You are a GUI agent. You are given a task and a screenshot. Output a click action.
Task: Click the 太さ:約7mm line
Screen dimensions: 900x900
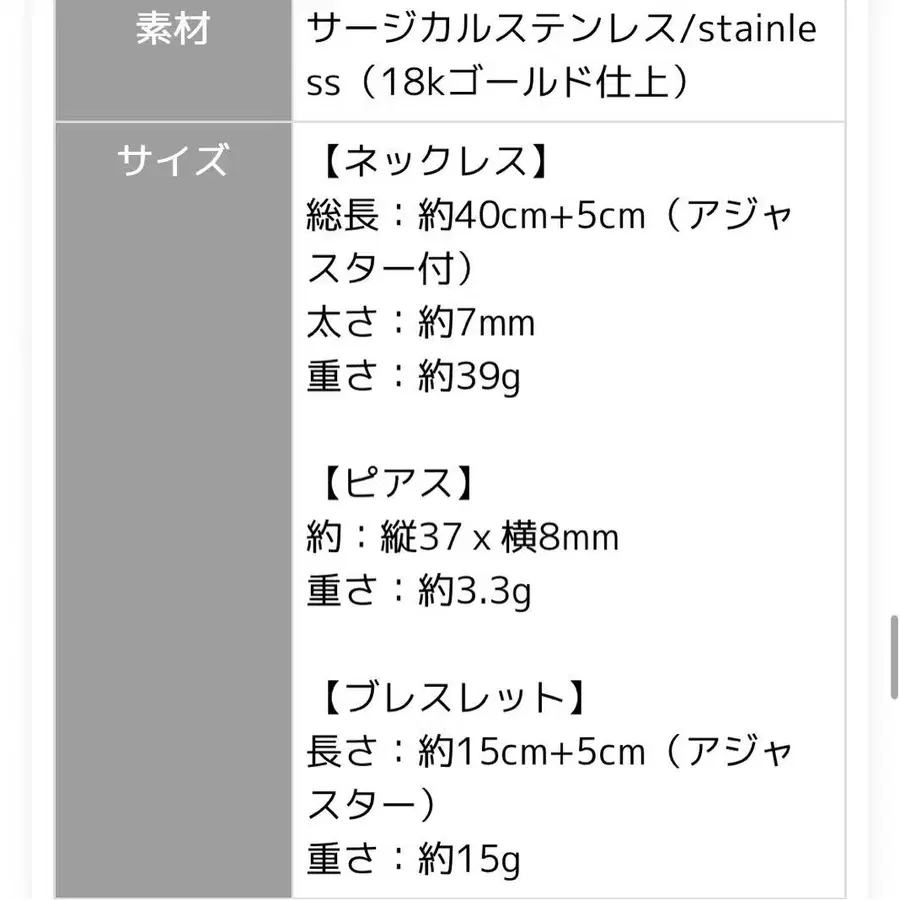tap(421, 322)
